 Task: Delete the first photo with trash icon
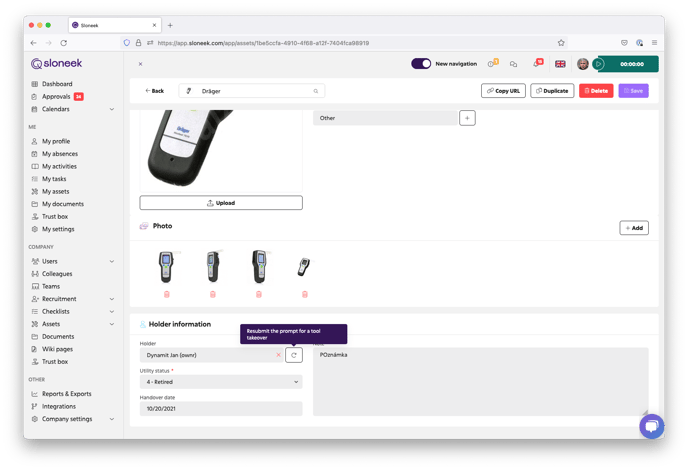(x=167, y=294)
